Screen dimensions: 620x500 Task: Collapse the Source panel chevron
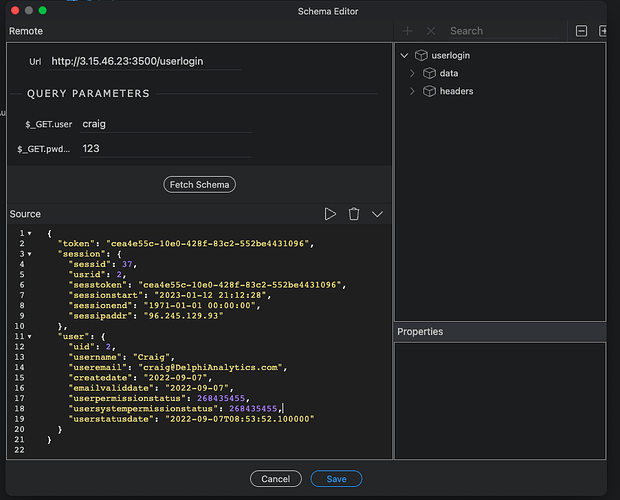coord(378,214)
